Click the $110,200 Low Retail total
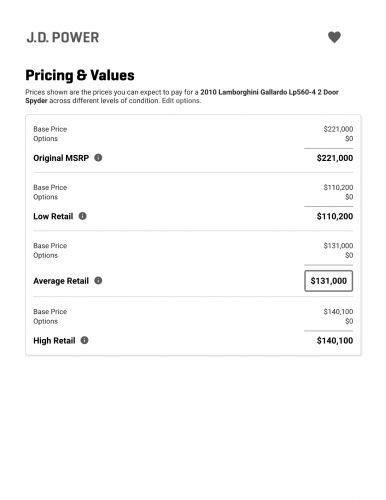The image size is (386, 500). click(335, 216)
